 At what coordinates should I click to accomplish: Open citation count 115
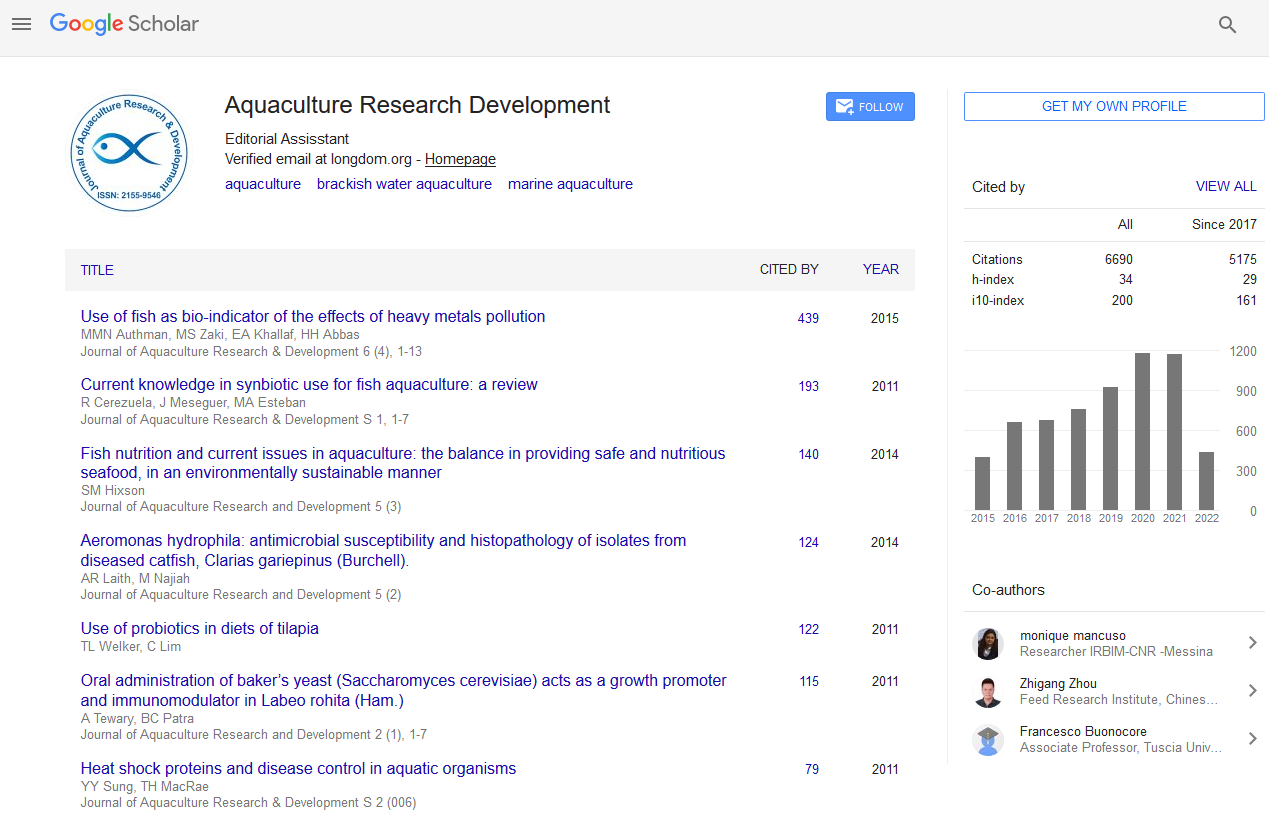coord(808,681)
